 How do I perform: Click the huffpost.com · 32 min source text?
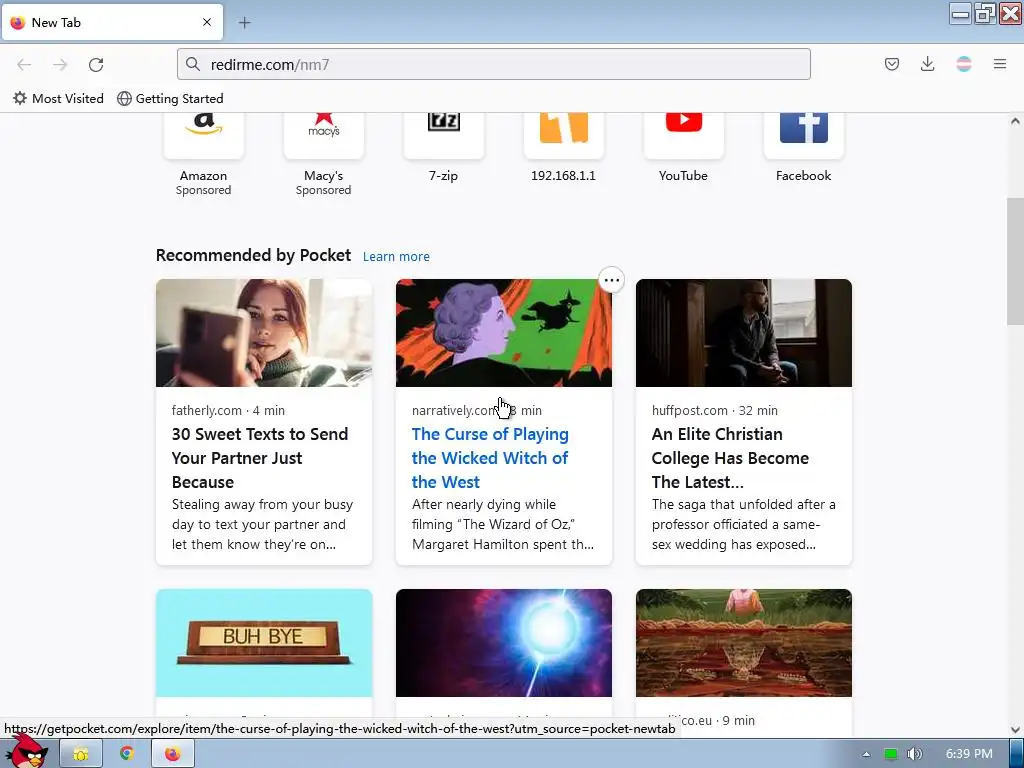point(714,411)
